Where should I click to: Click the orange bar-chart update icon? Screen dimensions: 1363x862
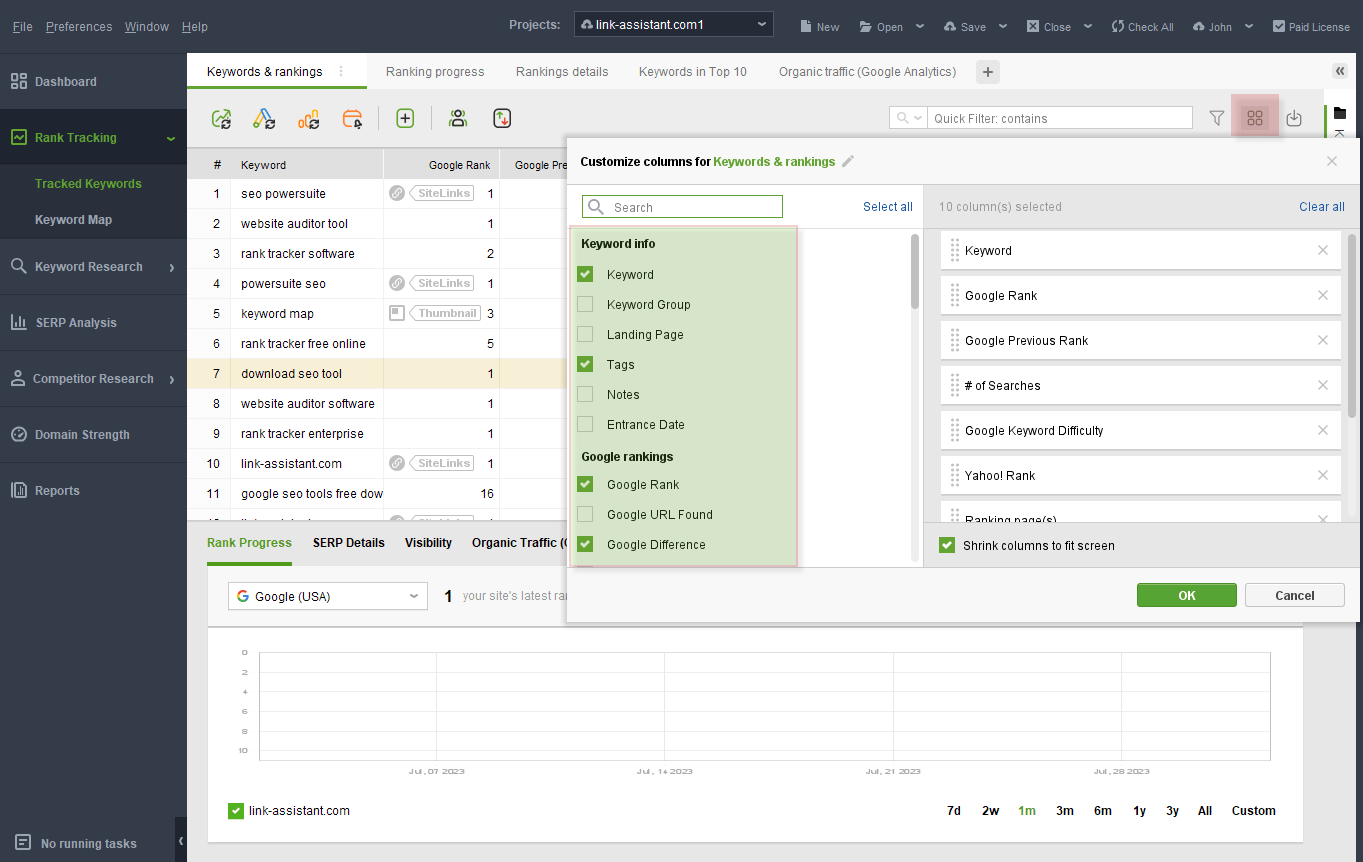(x=309, y=119)
